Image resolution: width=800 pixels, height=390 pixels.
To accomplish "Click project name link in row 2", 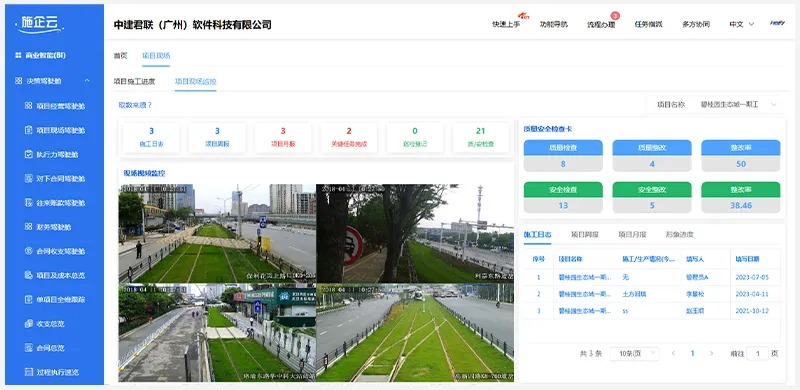I will [585, 294].
